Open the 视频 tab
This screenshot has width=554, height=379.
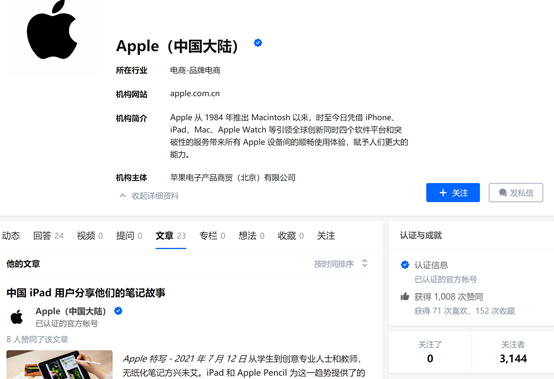[x=90, y=236]
